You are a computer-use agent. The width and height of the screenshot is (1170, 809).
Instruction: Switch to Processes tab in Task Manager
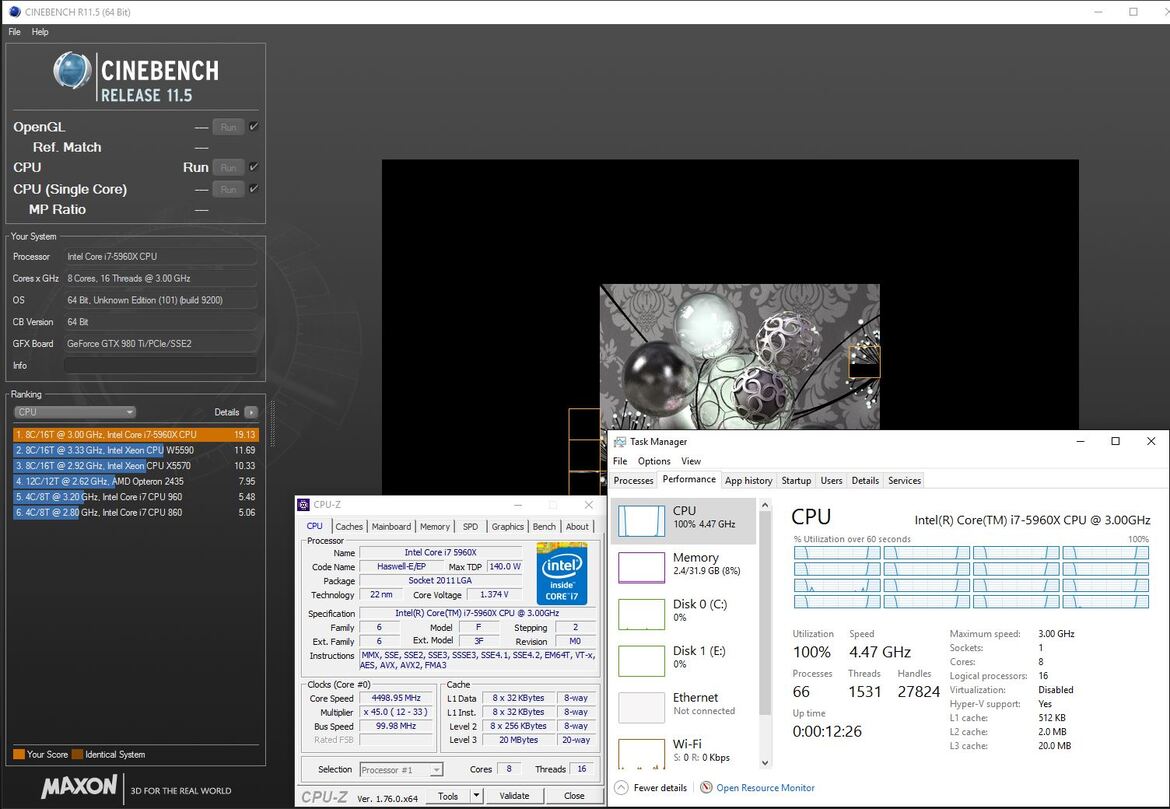pyautogui.click(x=634, y=481)
